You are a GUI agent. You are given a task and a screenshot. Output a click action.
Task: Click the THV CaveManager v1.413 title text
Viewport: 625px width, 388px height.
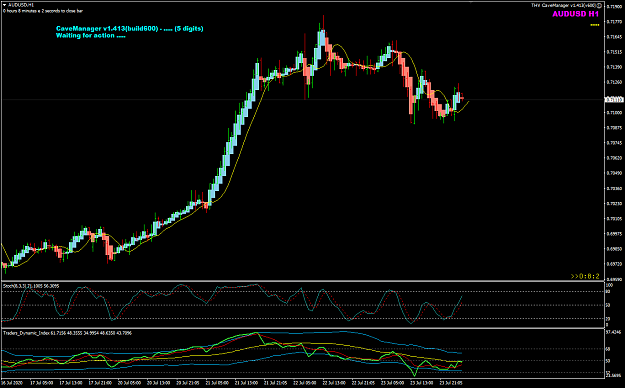pos(564,6)
